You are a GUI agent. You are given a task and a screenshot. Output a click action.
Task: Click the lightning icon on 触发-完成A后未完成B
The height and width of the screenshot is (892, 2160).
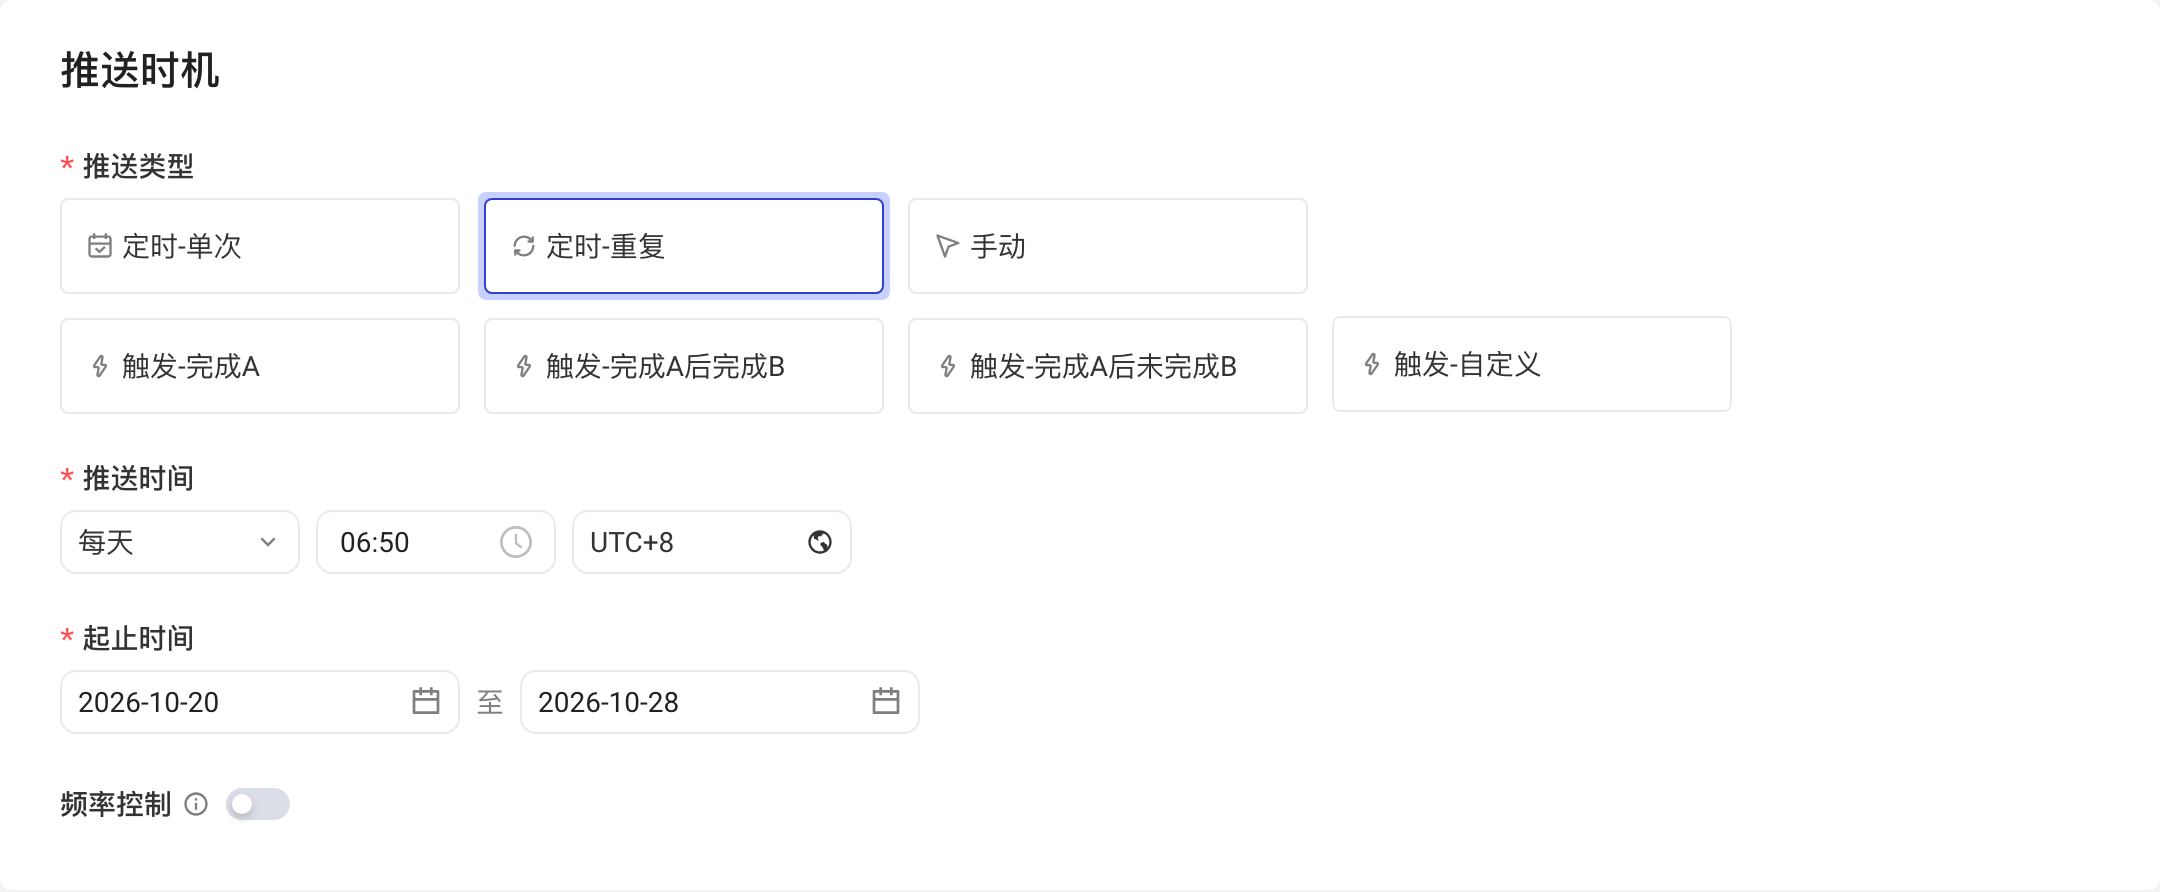948,366
